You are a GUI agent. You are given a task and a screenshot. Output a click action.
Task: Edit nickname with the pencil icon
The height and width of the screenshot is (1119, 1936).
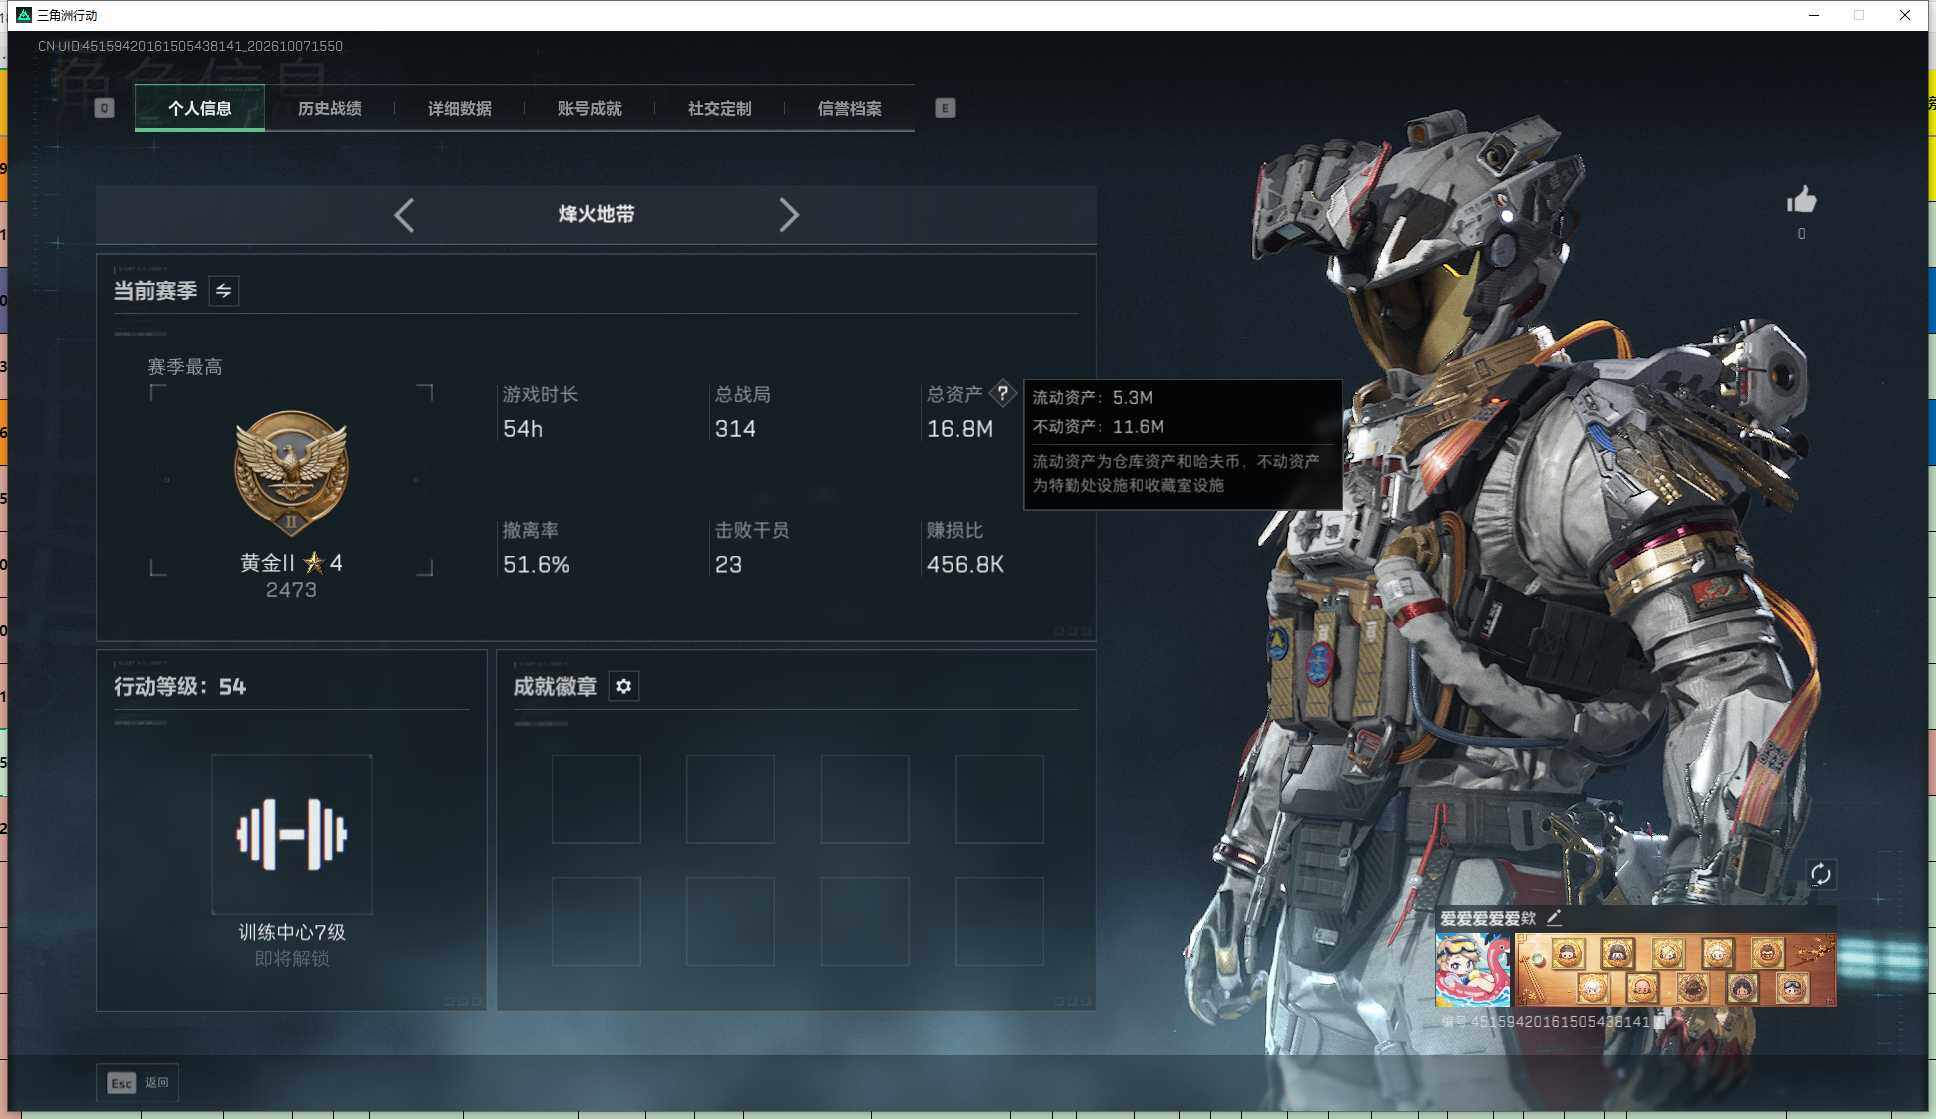click(x=1554, y=917)
